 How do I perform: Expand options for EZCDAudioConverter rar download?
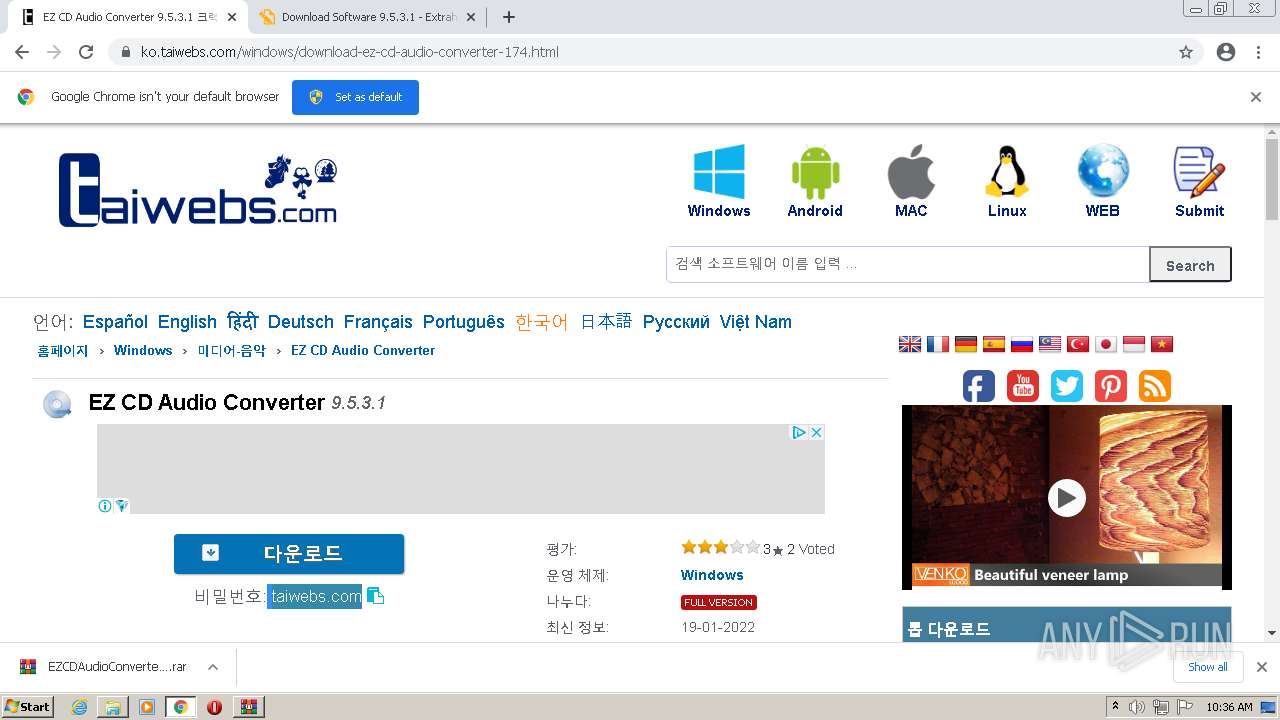213,667
